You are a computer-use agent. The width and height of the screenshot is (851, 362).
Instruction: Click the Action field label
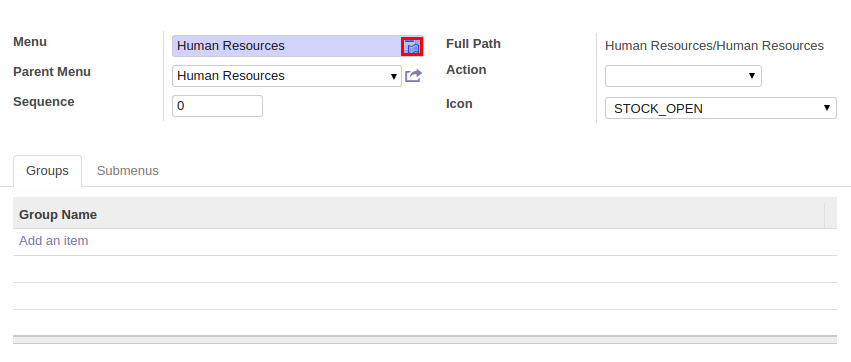coord(466,69)
